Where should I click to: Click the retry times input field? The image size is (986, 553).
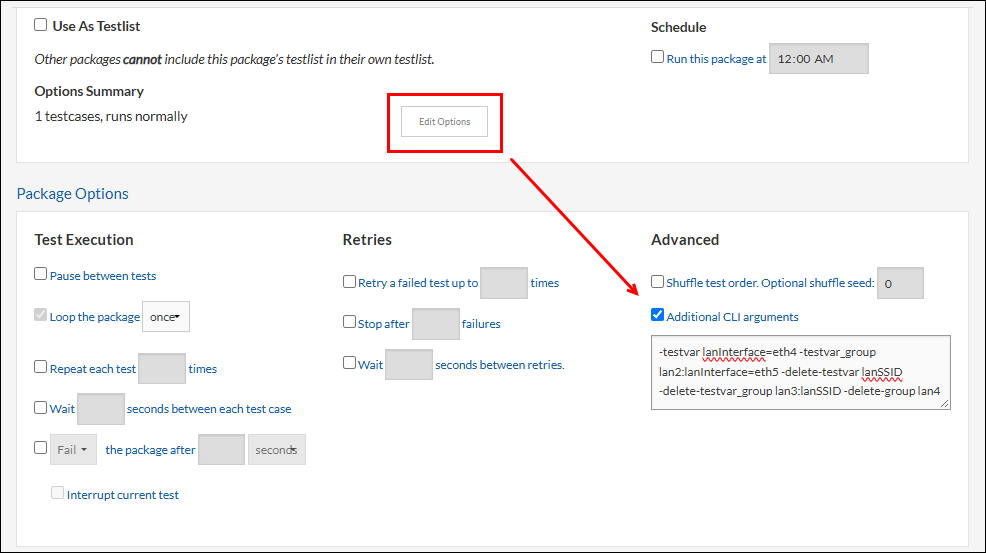pyautogui.click(x=504, y=282)
